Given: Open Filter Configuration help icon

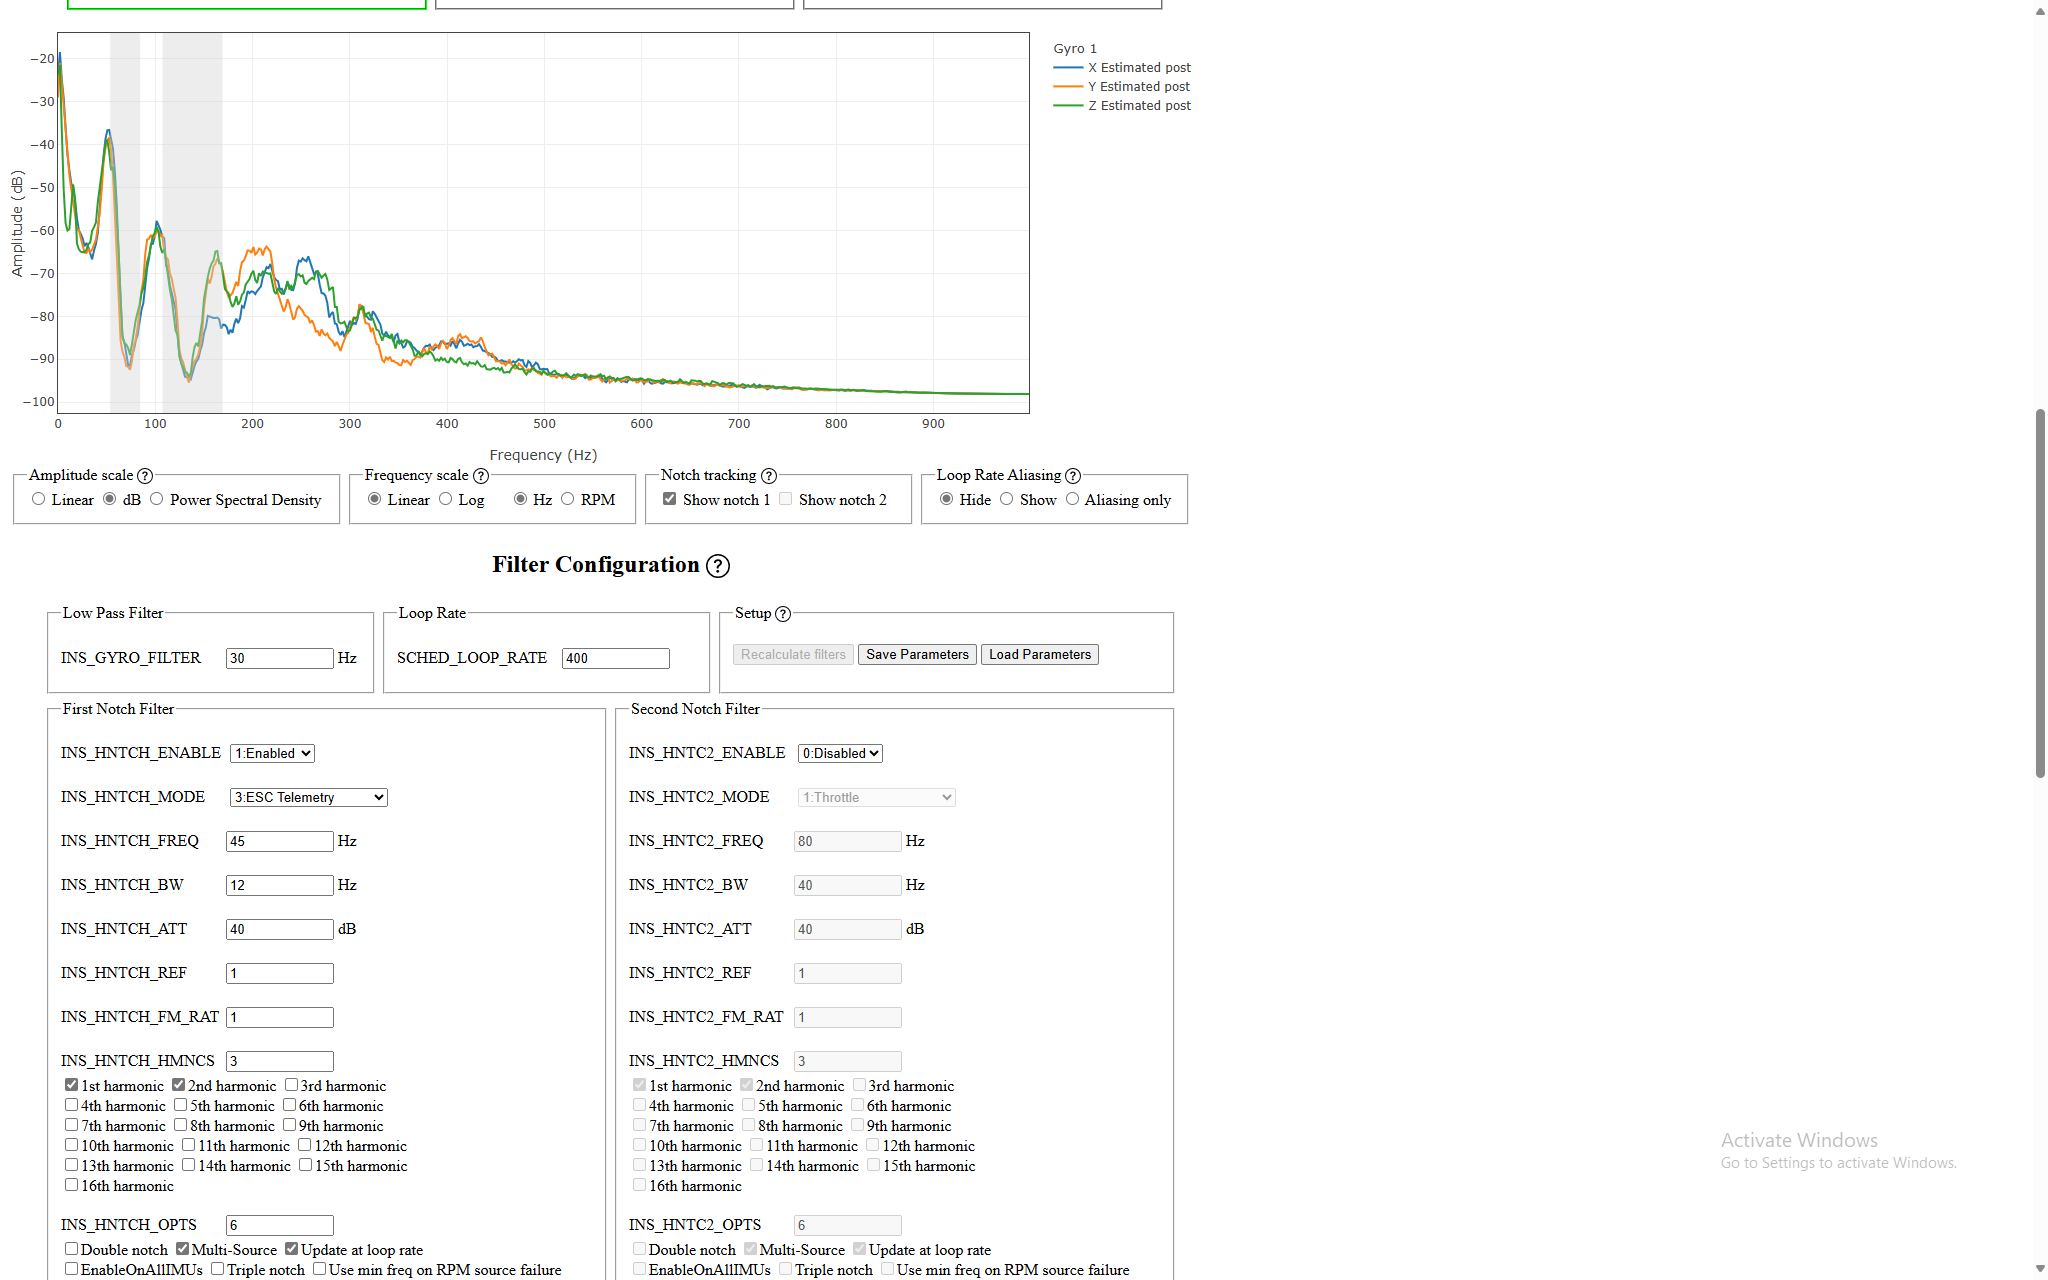Looking at the screenshot, I should point(718,566).
